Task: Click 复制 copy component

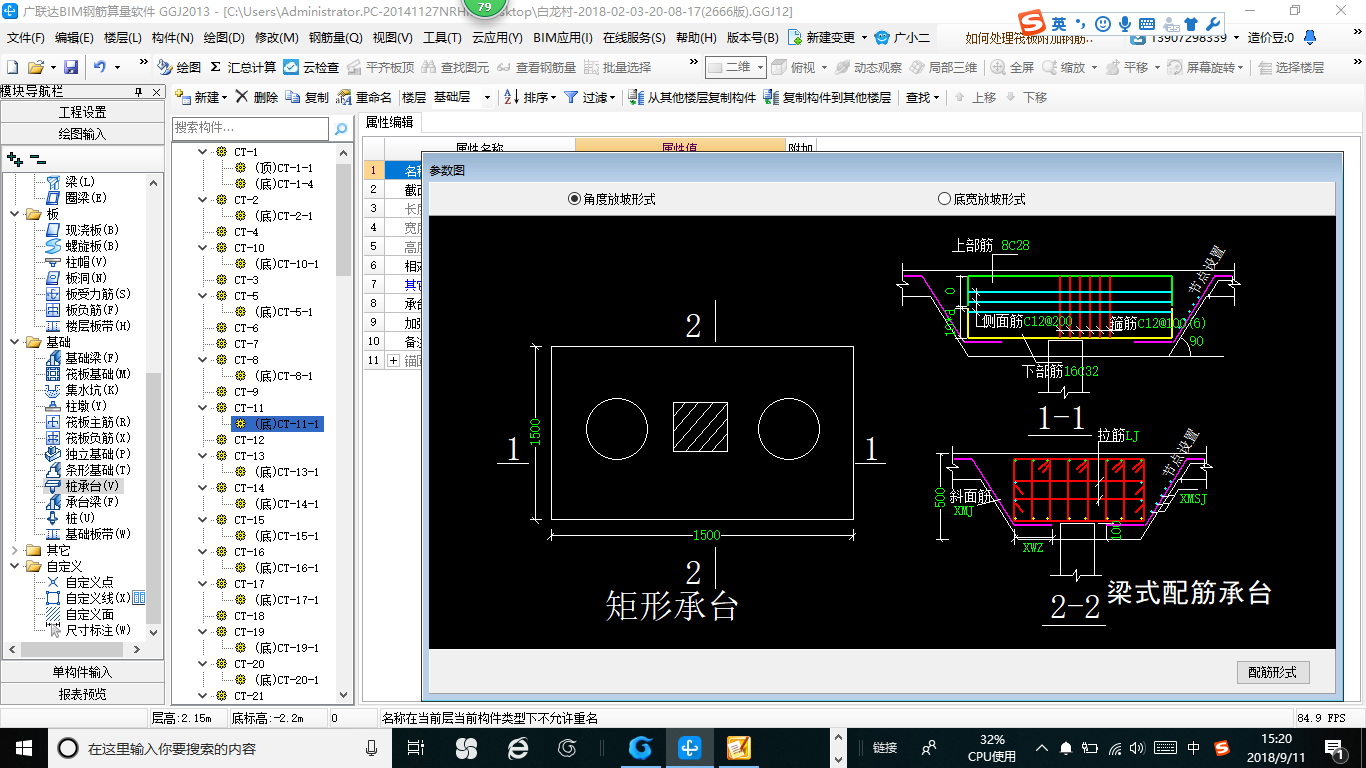Action: point(307,97)
